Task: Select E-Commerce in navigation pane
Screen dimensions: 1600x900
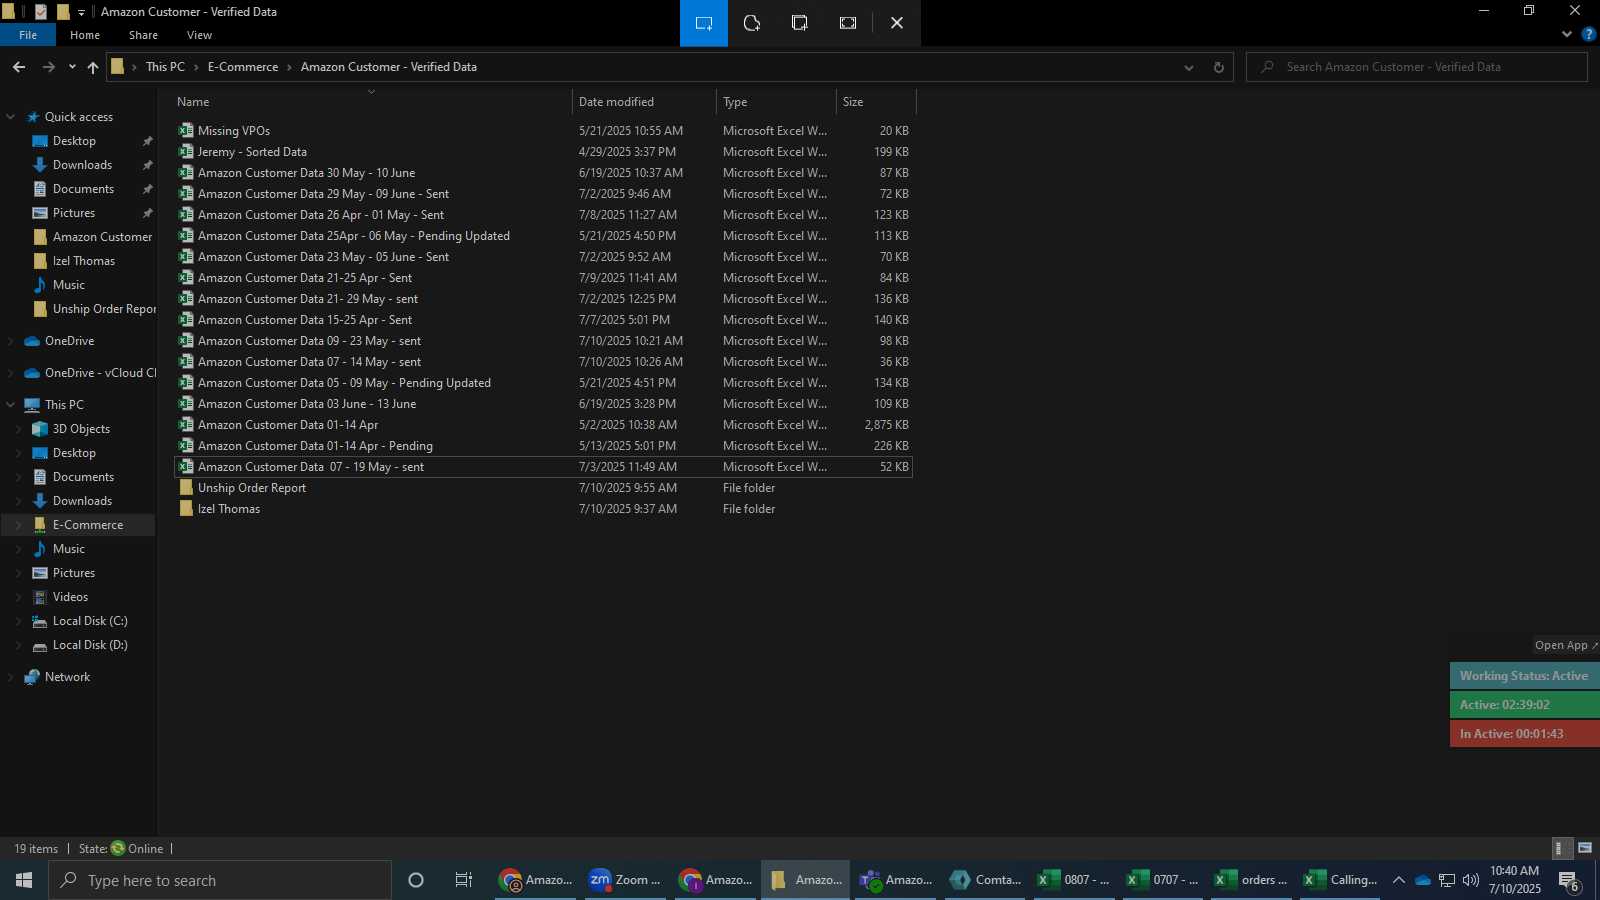Action: pos(88,525)
